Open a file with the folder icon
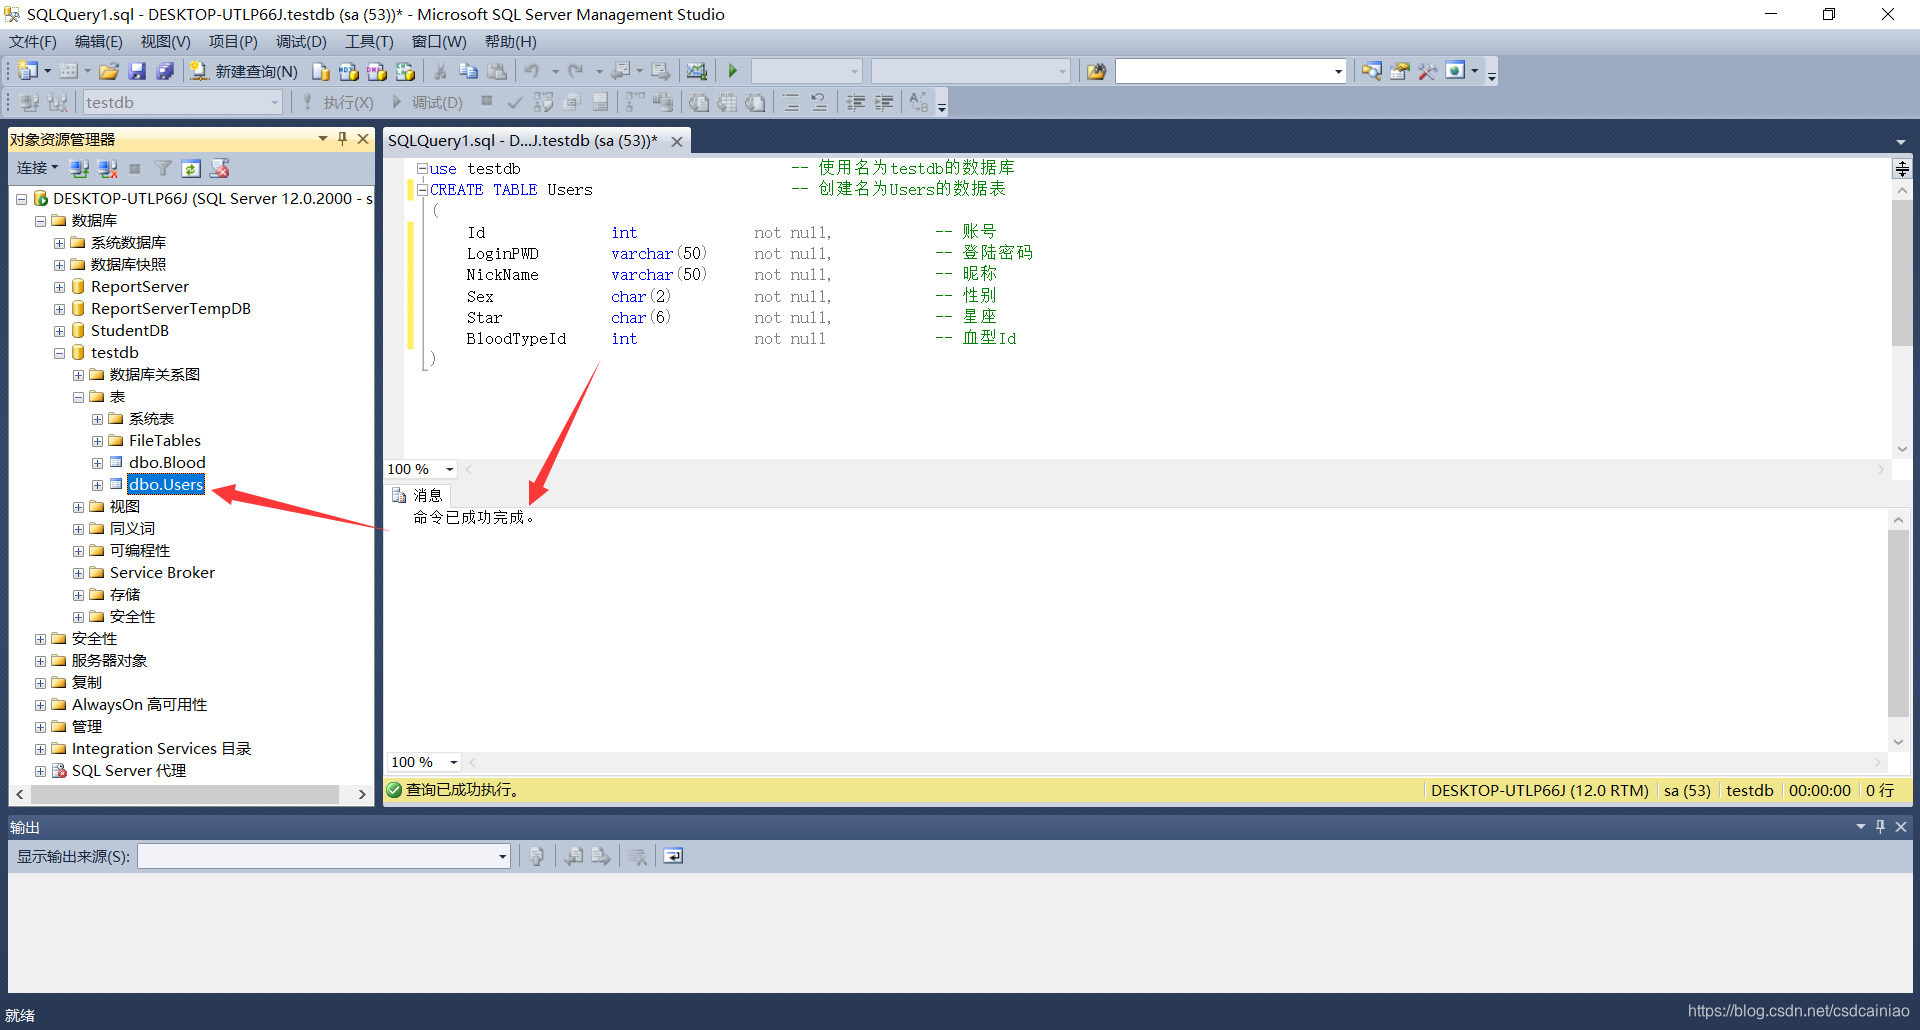Screen dimensions: 1920x1030 click(109, 71)
